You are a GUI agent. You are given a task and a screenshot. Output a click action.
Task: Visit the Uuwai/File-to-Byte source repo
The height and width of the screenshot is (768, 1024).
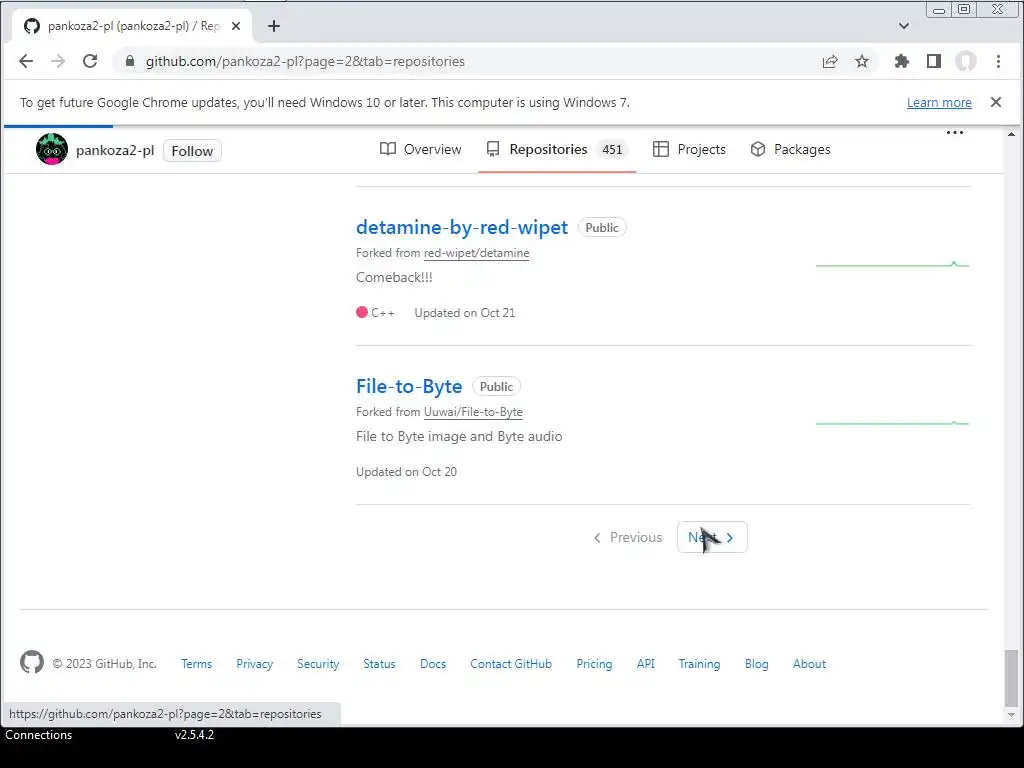click(473, 412)
